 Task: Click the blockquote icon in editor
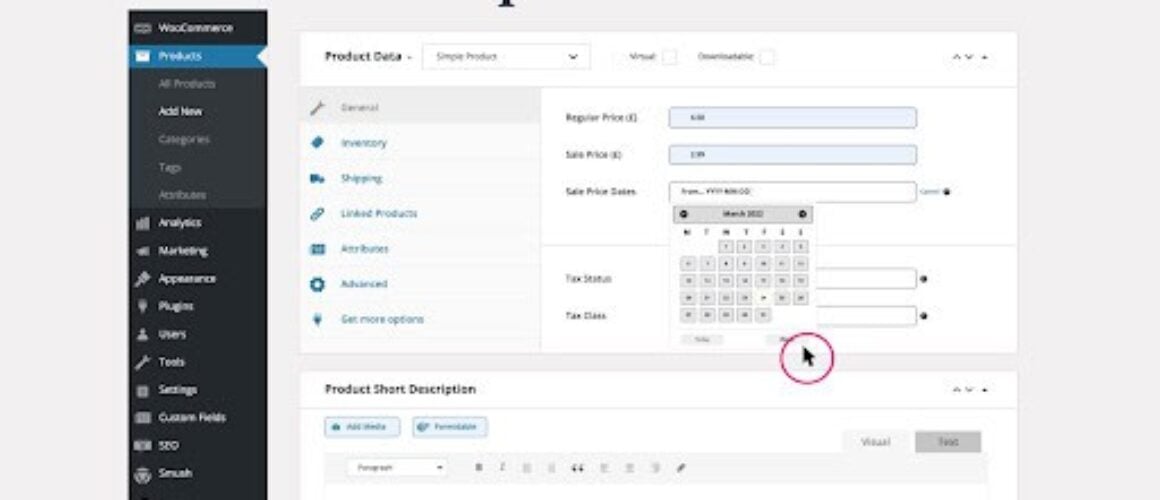[578, 467]
